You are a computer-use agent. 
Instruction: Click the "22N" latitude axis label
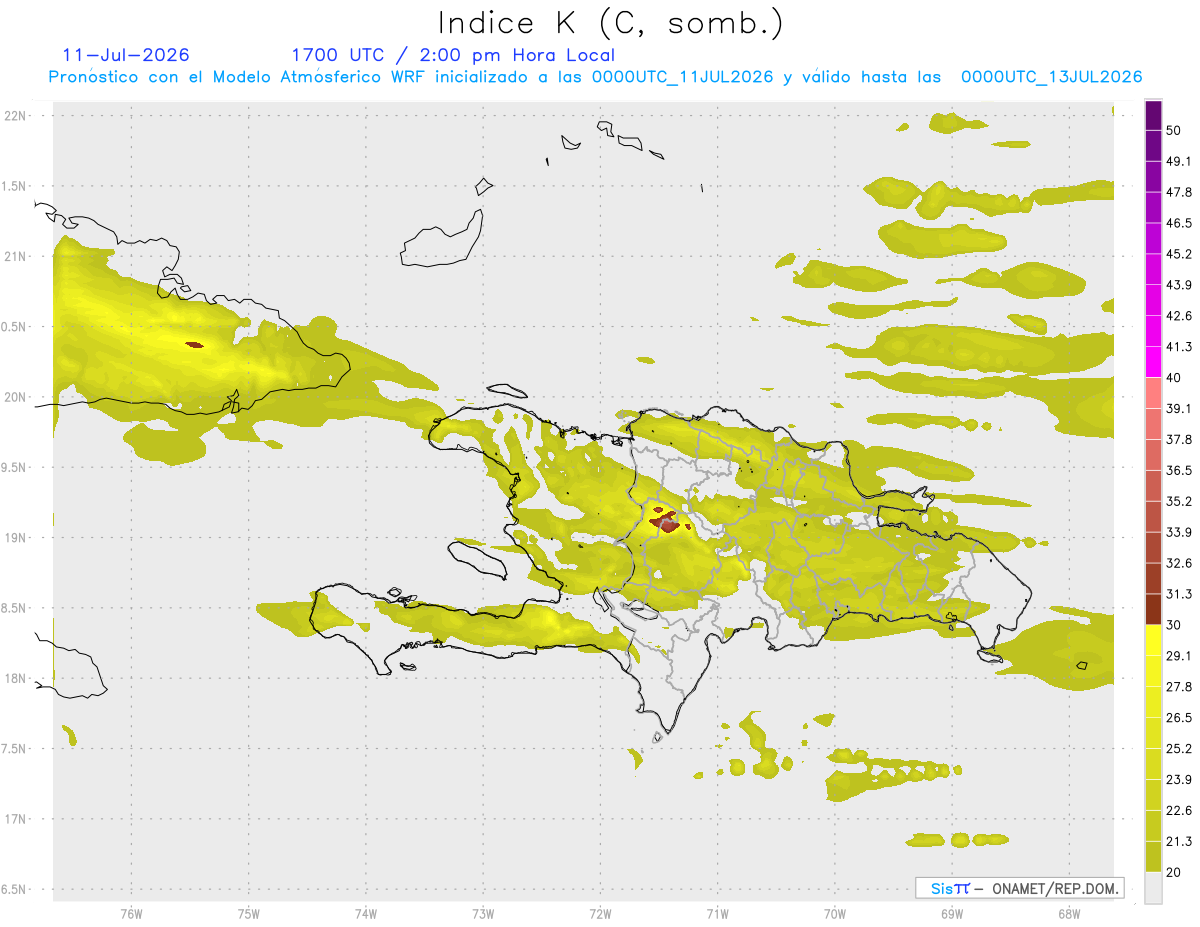tap(16, 116)
